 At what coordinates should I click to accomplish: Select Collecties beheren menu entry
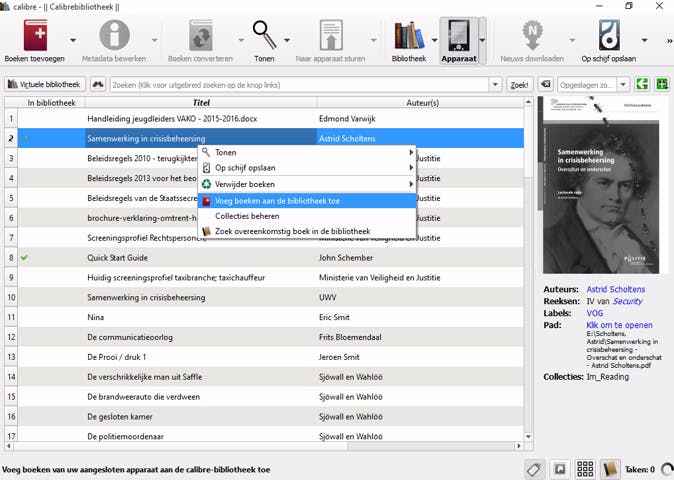pyautogui.click(x=307, y=216)
